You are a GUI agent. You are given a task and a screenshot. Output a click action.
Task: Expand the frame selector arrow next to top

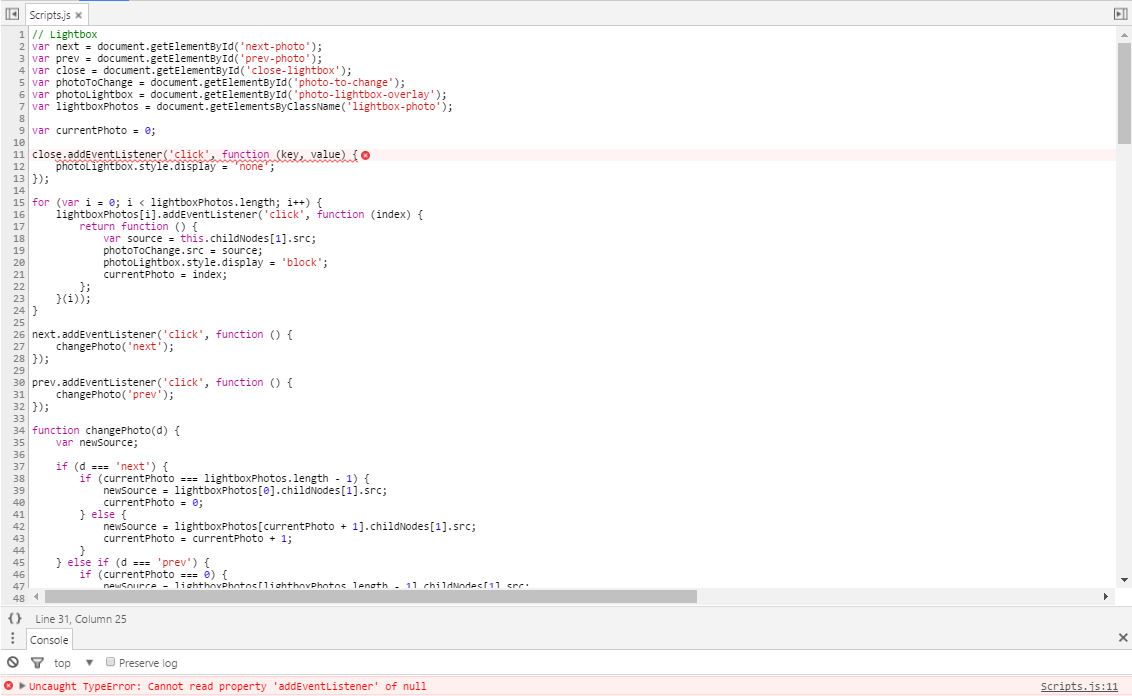click(x=89, y=662)
